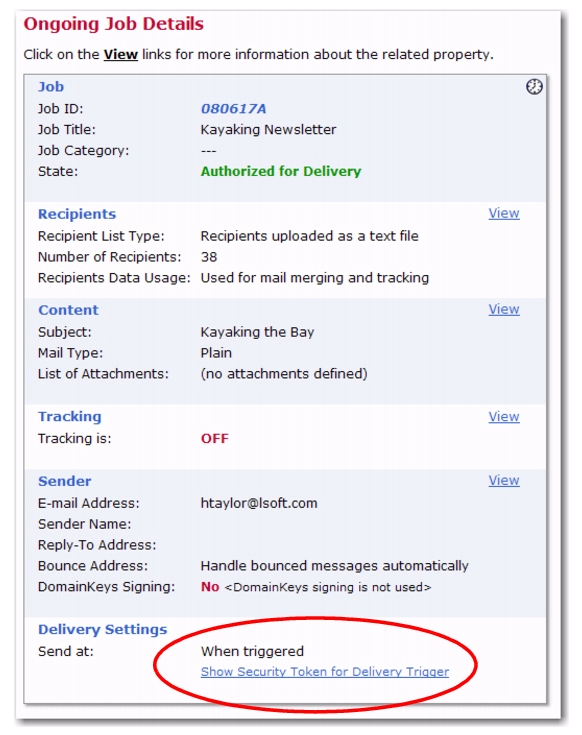
Task: Click the Sender section heading
Action: (65, 481)
